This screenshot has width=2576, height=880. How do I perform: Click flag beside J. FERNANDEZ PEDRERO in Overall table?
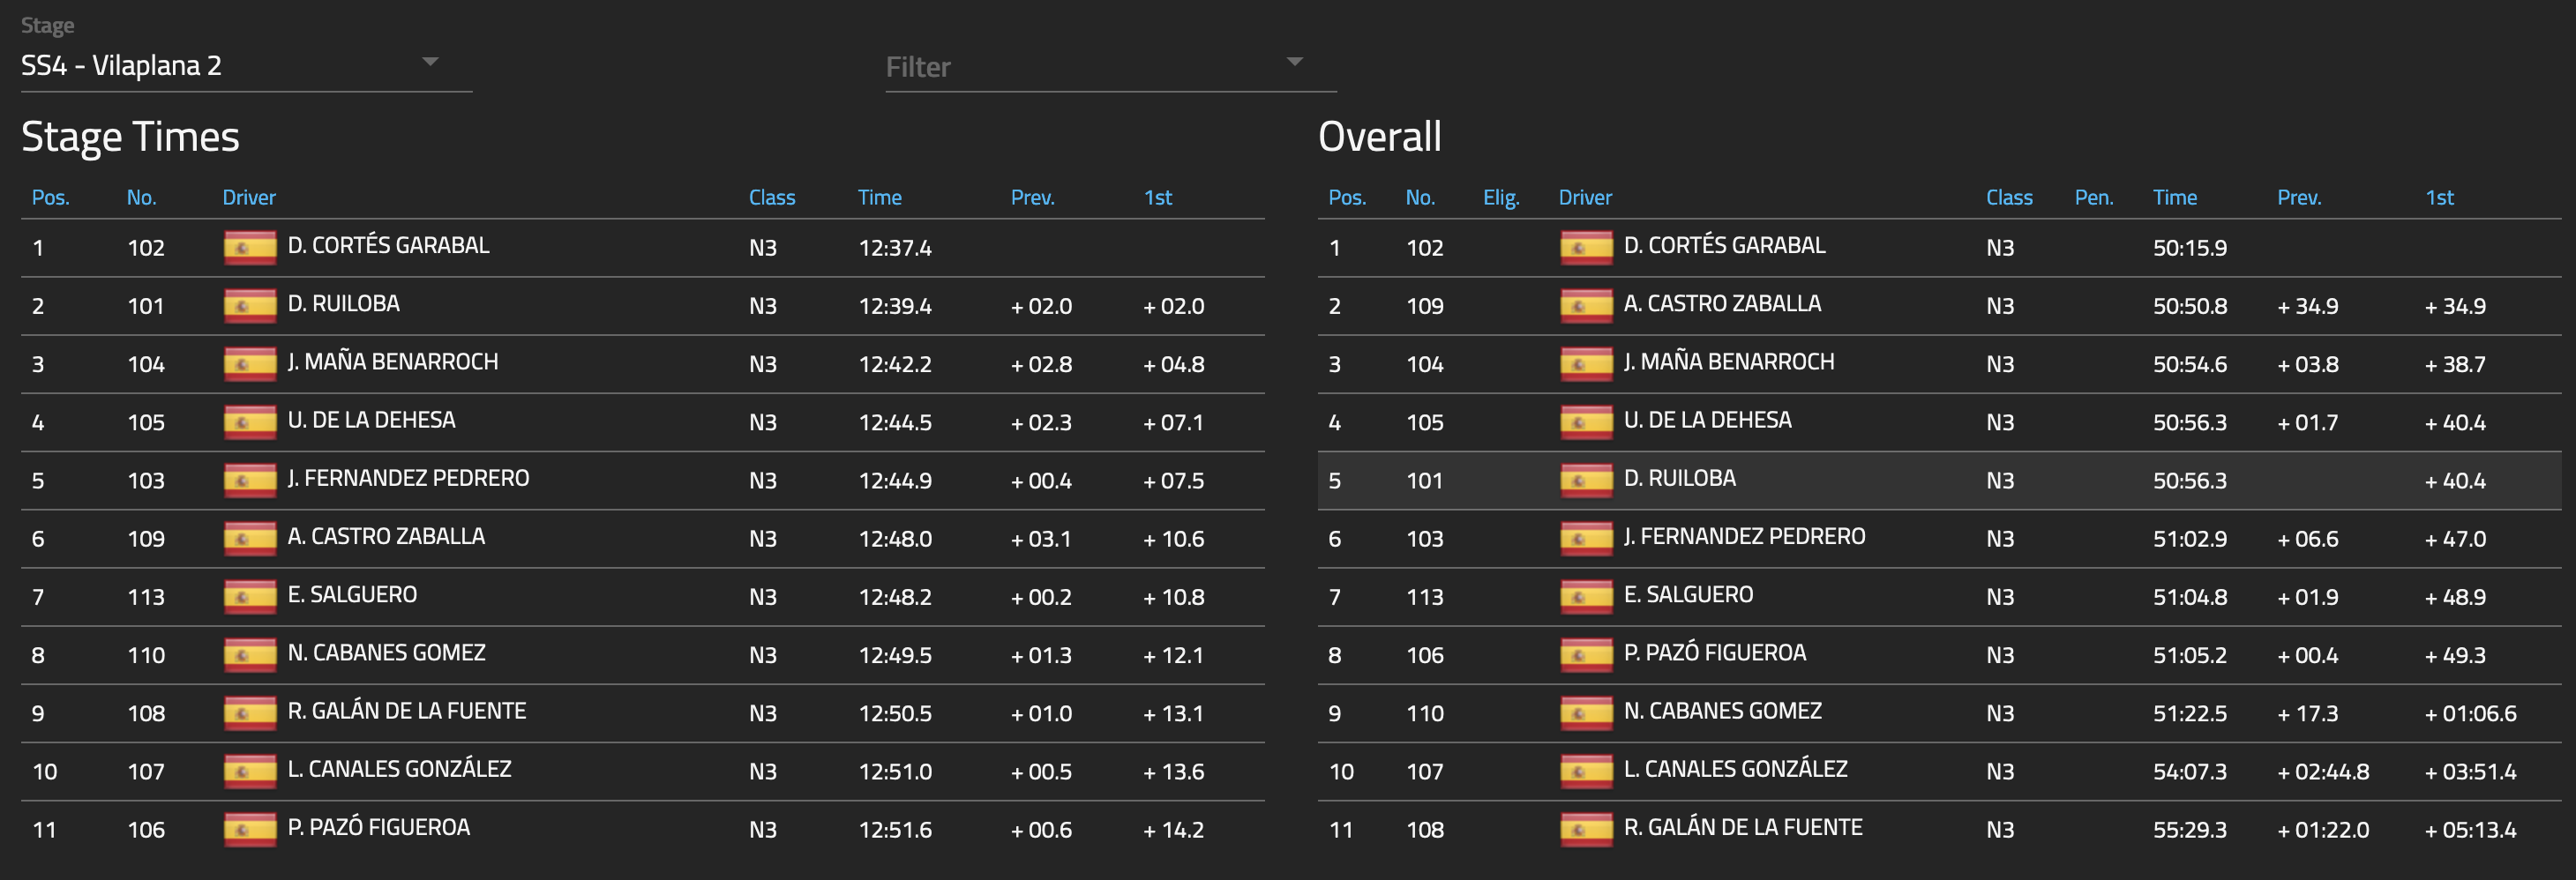[1586, 538]
